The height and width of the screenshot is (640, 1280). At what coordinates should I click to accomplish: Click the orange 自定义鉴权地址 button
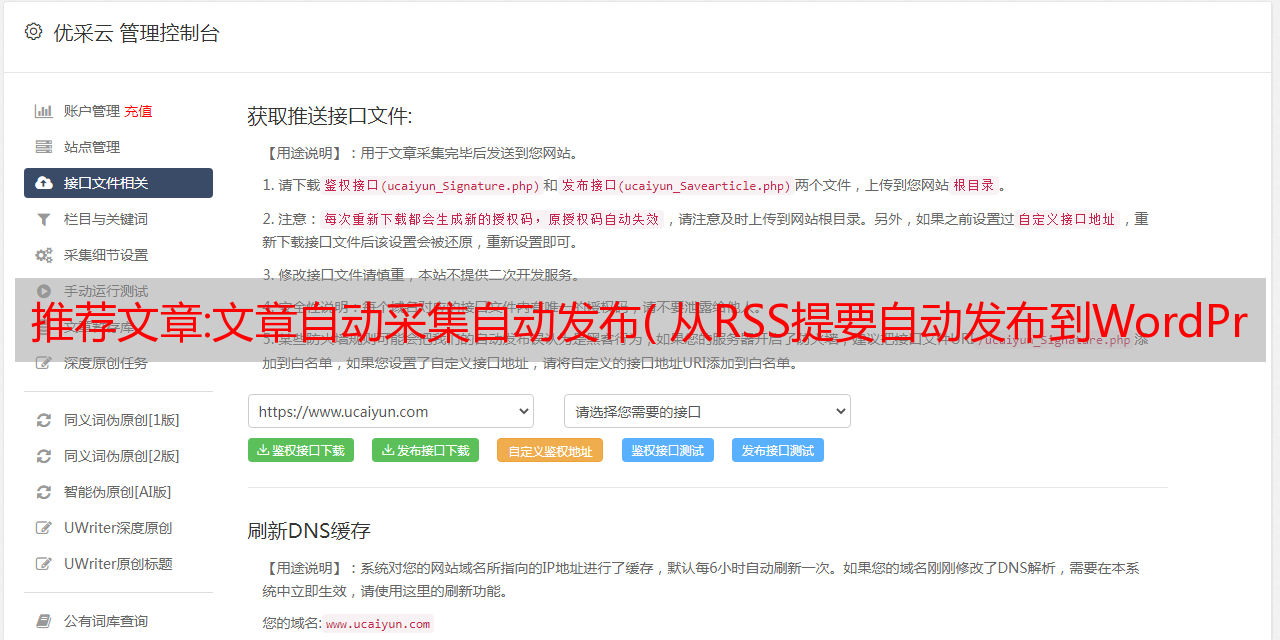pos(549,451)
